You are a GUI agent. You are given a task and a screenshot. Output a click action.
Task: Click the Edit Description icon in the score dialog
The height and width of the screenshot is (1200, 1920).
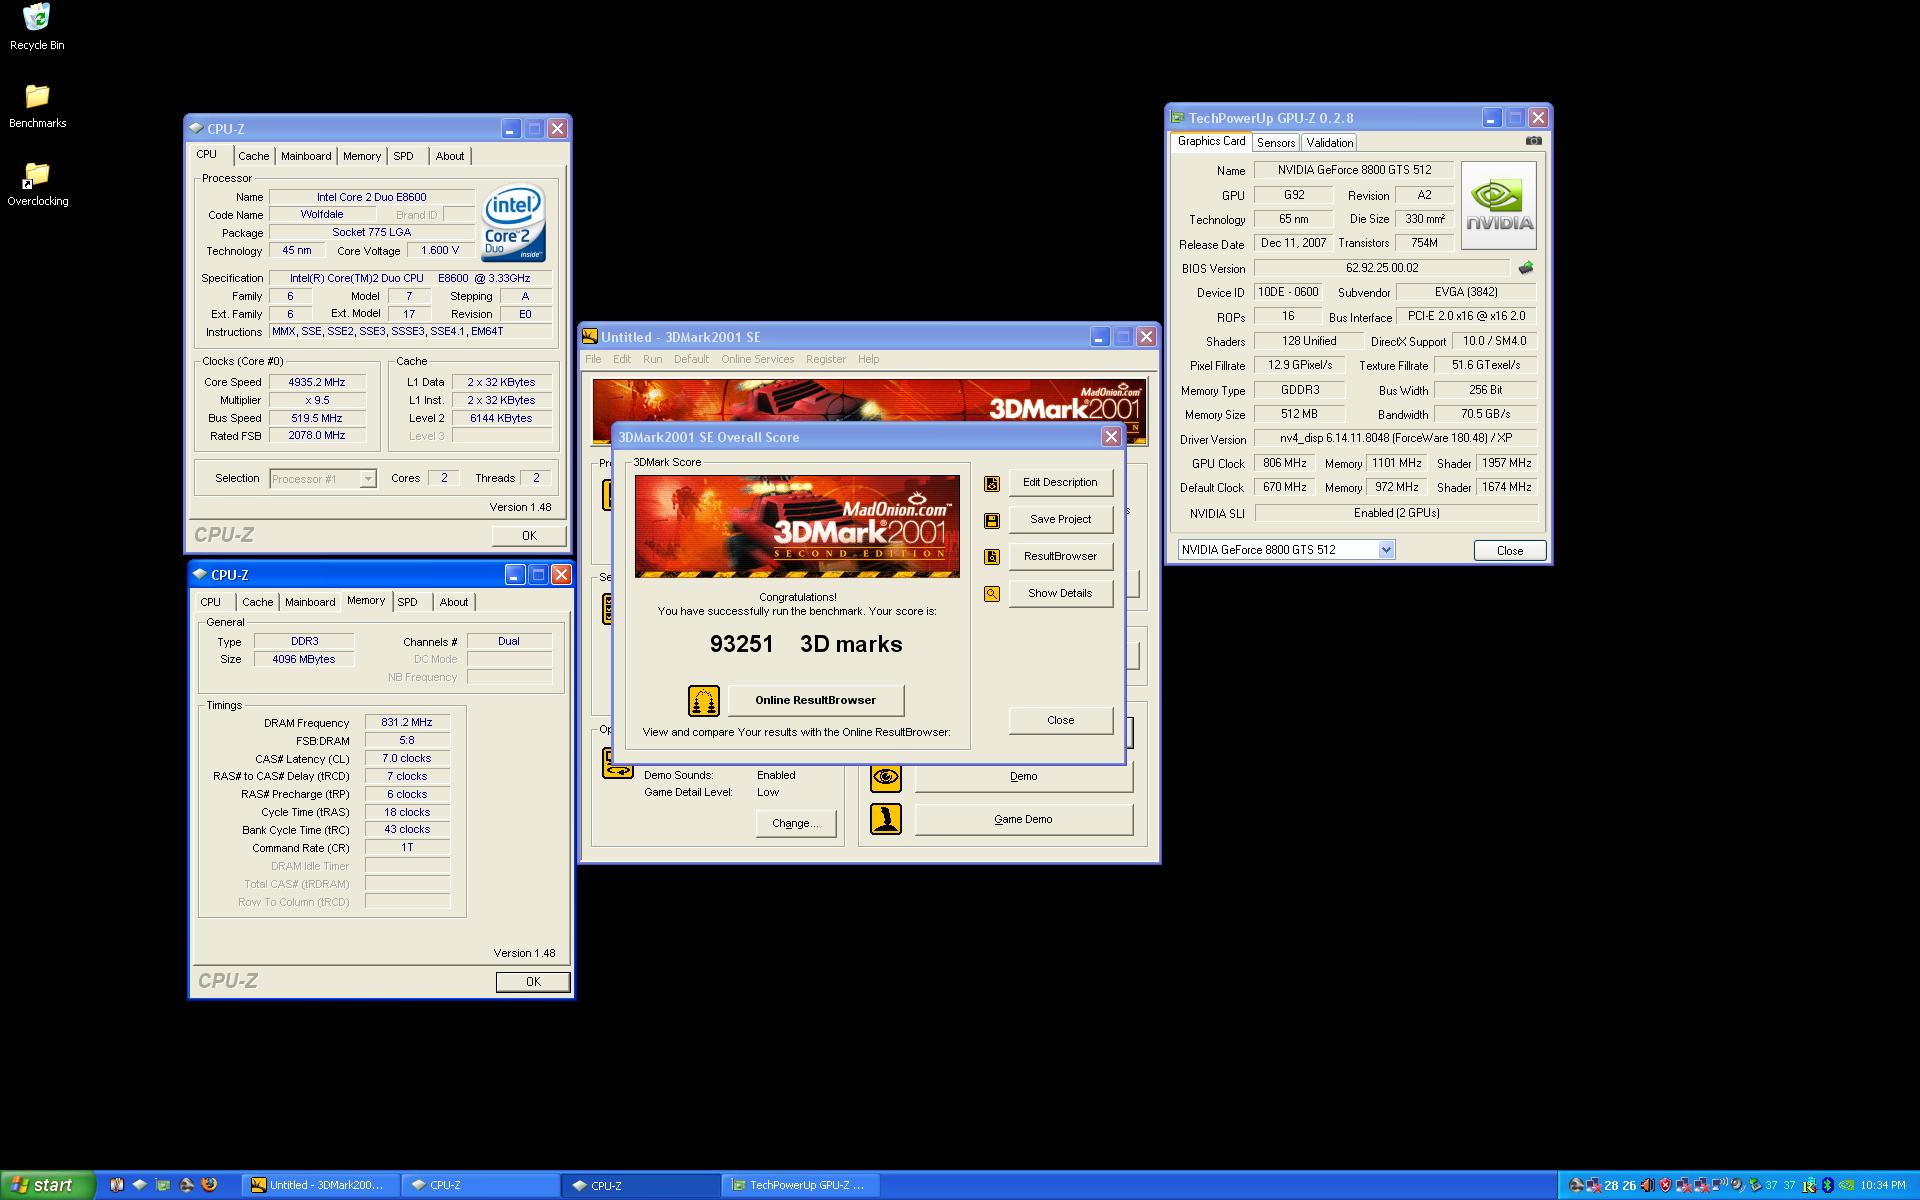tap(992, 484)
